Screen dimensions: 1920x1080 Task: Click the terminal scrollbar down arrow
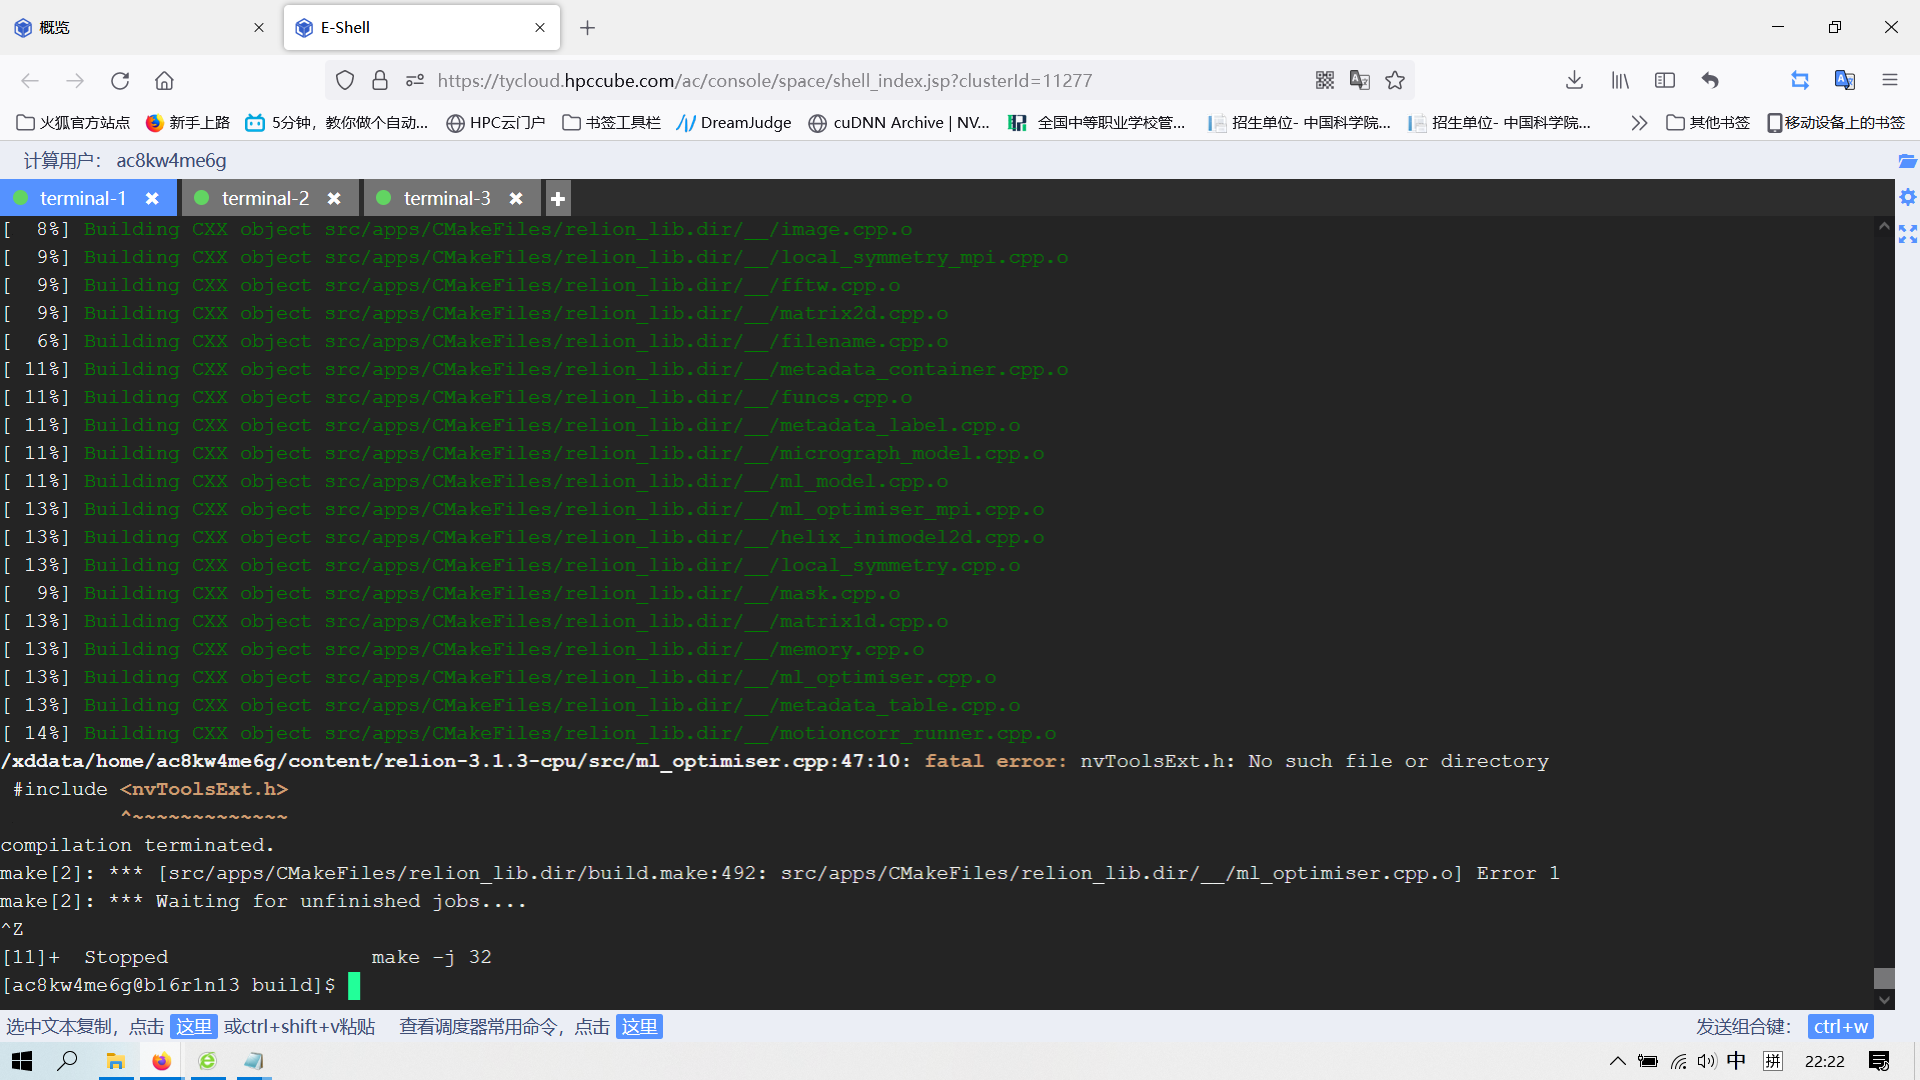pos(1884,999)
